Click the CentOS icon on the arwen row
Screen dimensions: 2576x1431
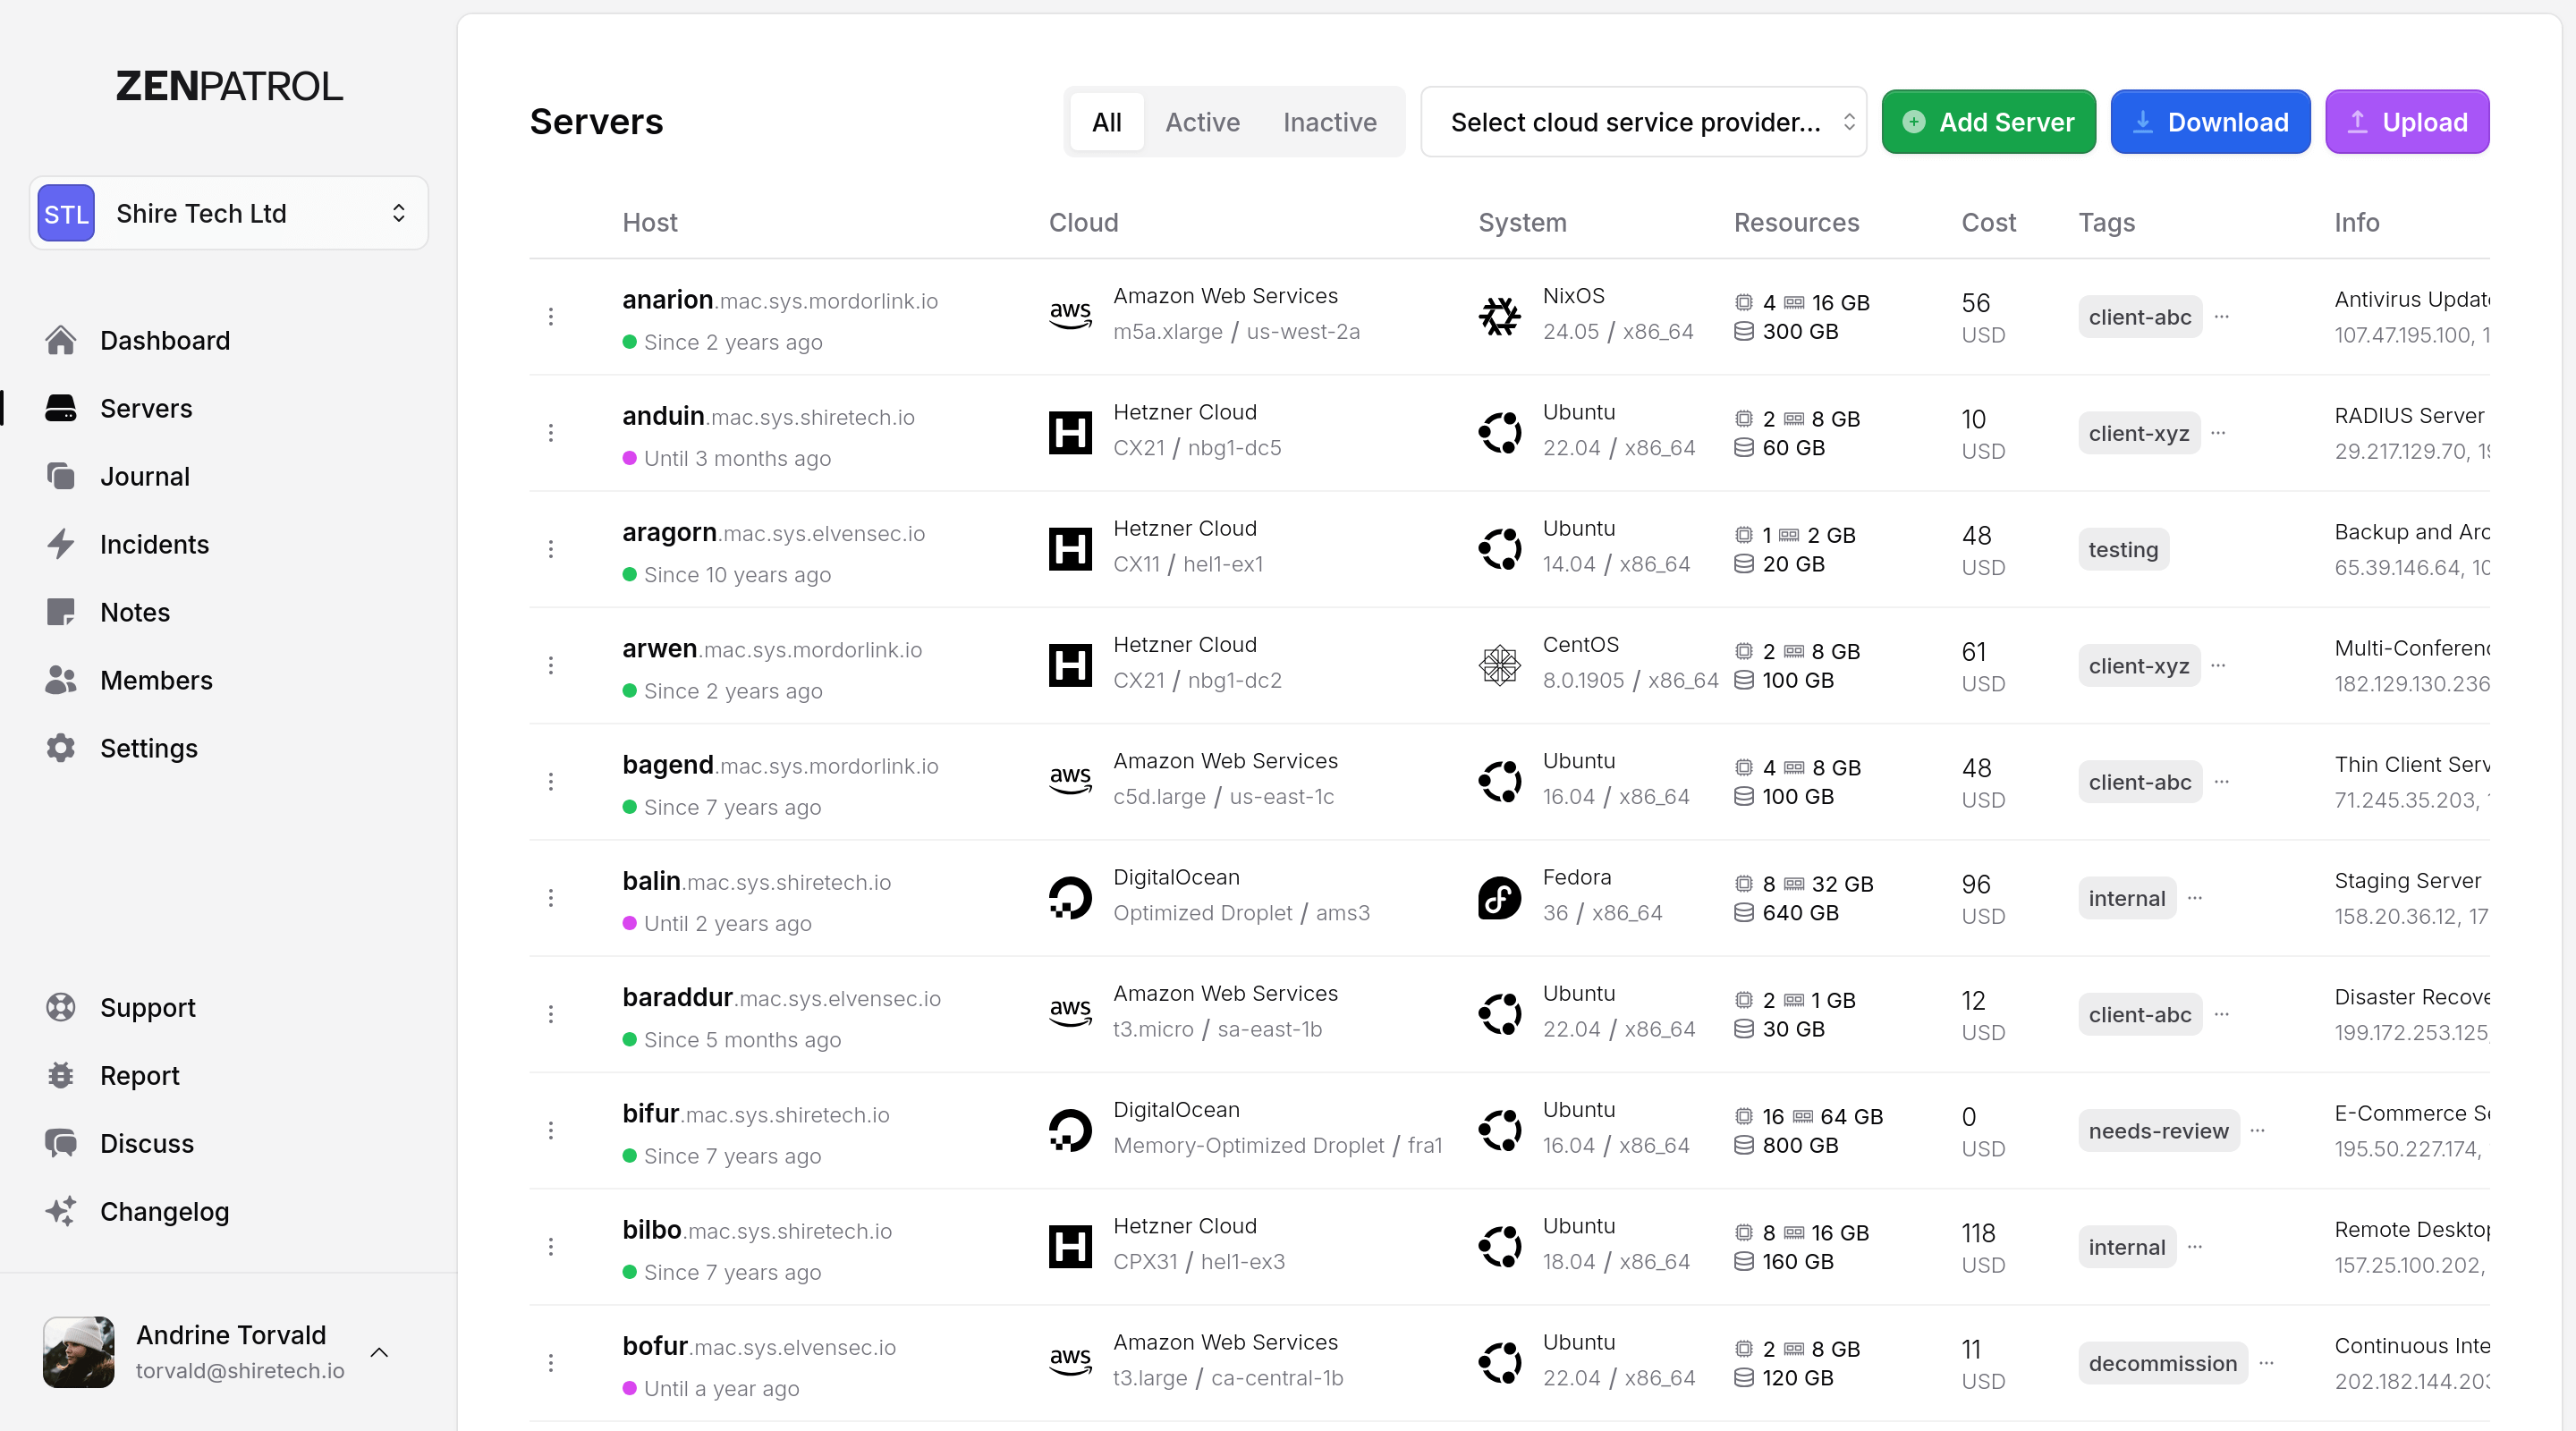(1498, 664)
